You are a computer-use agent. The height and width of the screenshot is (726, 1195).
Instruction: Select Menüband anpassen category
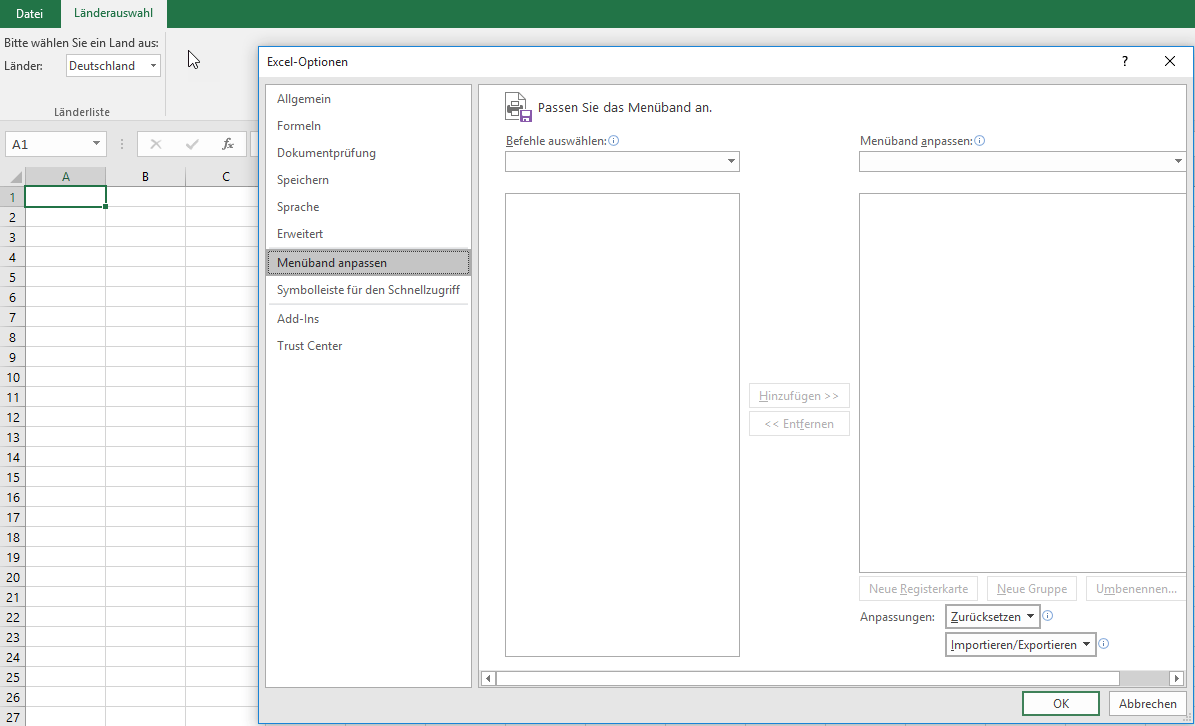[368, 263]
